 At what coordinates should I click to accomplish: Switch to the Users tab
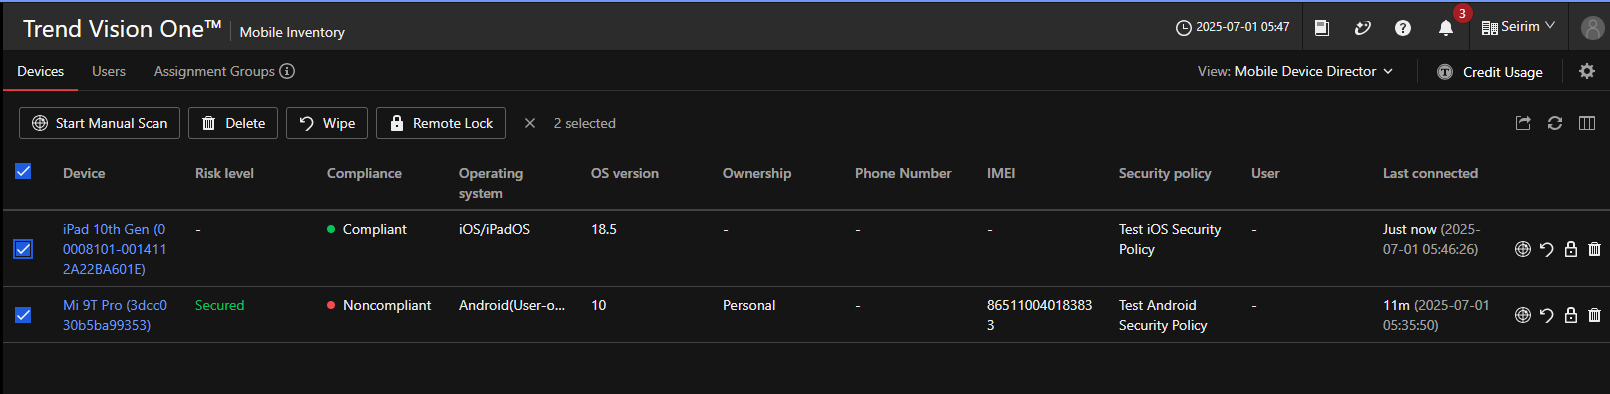click(x=109, y=71)
